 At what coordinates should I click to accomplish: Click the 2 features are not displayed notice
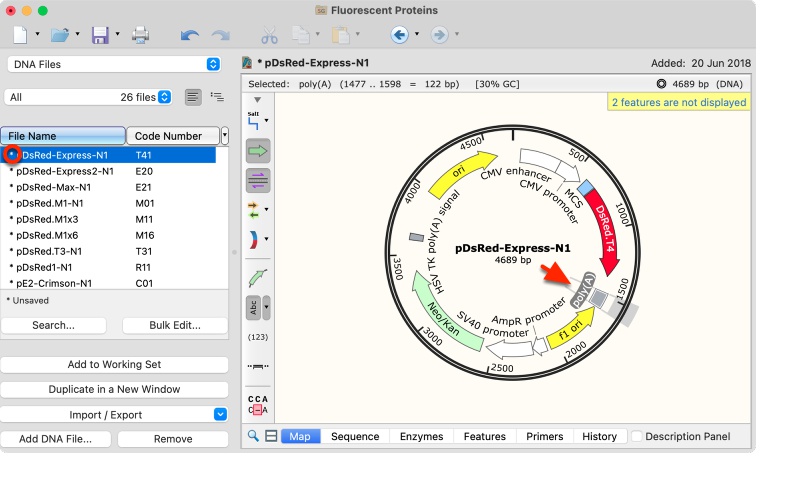[679, 102]
